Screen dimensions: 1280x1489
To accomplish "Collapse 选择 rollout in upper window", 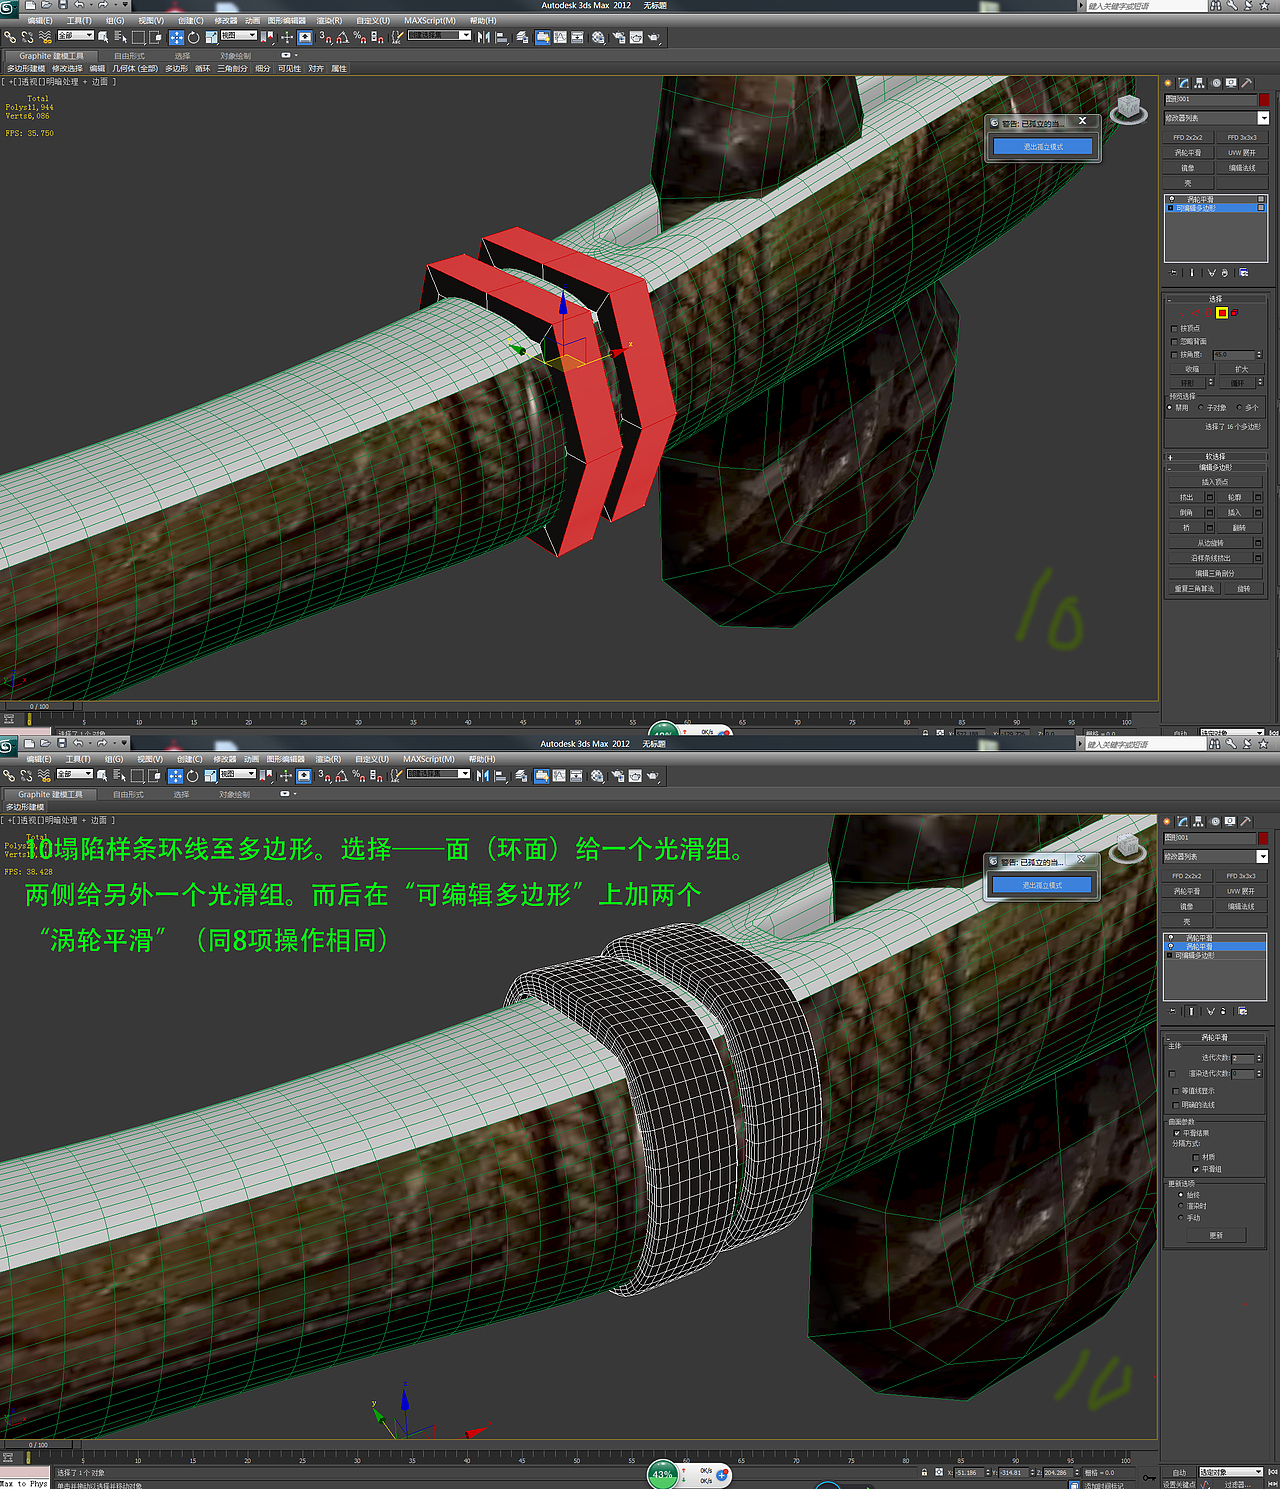I will coord(1216,299).
